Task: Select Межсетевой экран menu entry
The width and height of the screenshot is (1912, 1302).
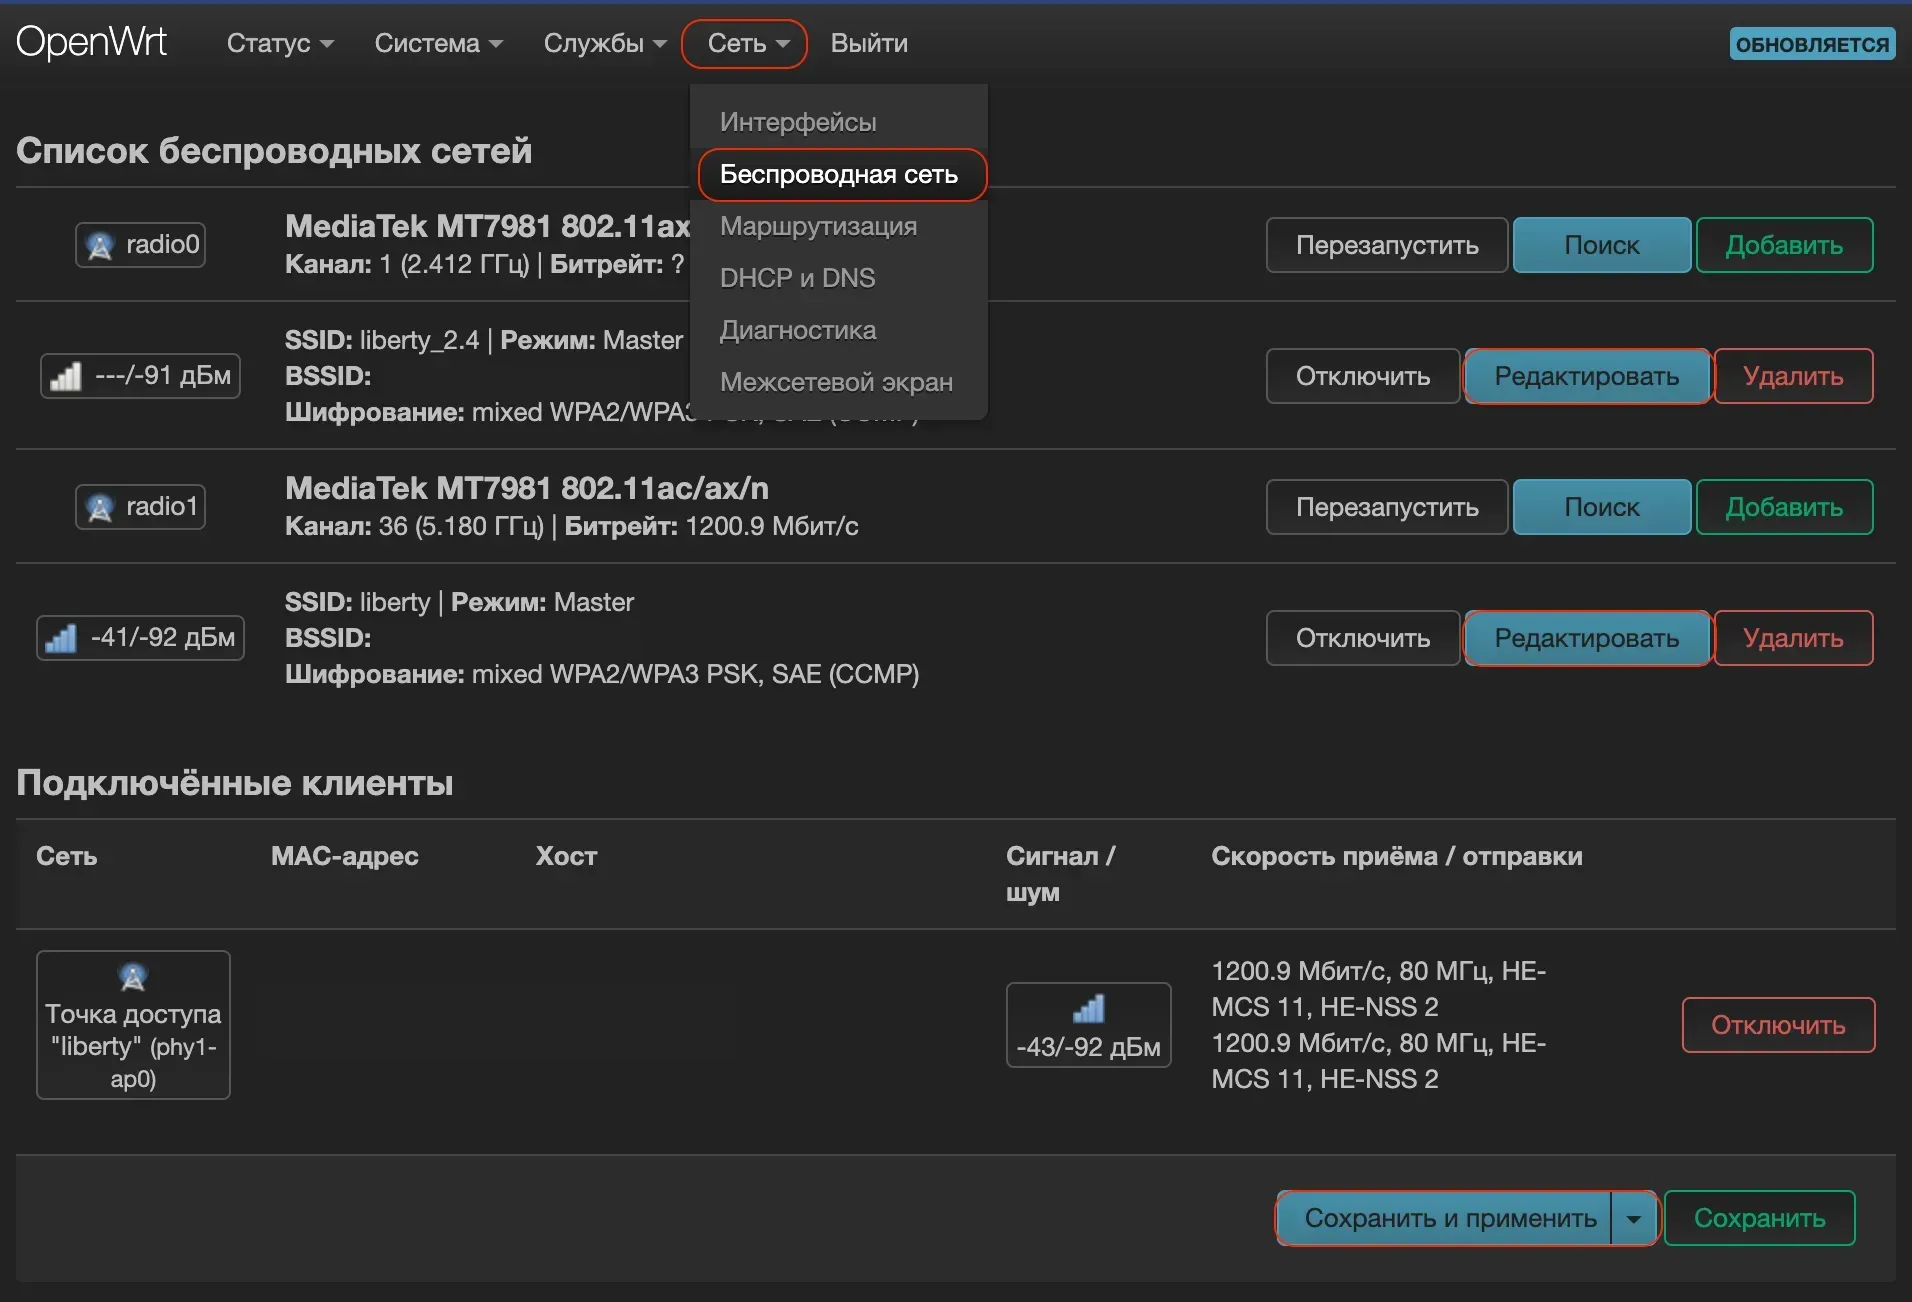Action: click(x=836, y=382)
